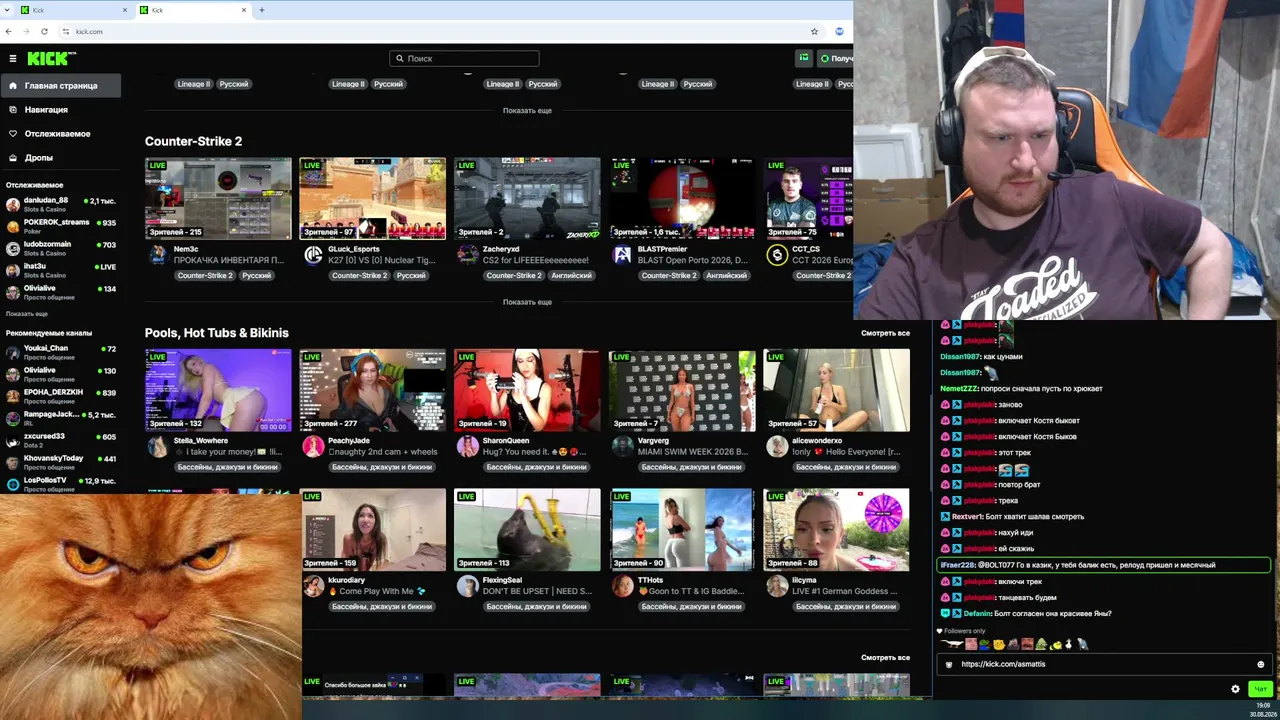Open recommended channel RampageJack
Screen dimensions: 1280x720
click(x=60, y=418)
